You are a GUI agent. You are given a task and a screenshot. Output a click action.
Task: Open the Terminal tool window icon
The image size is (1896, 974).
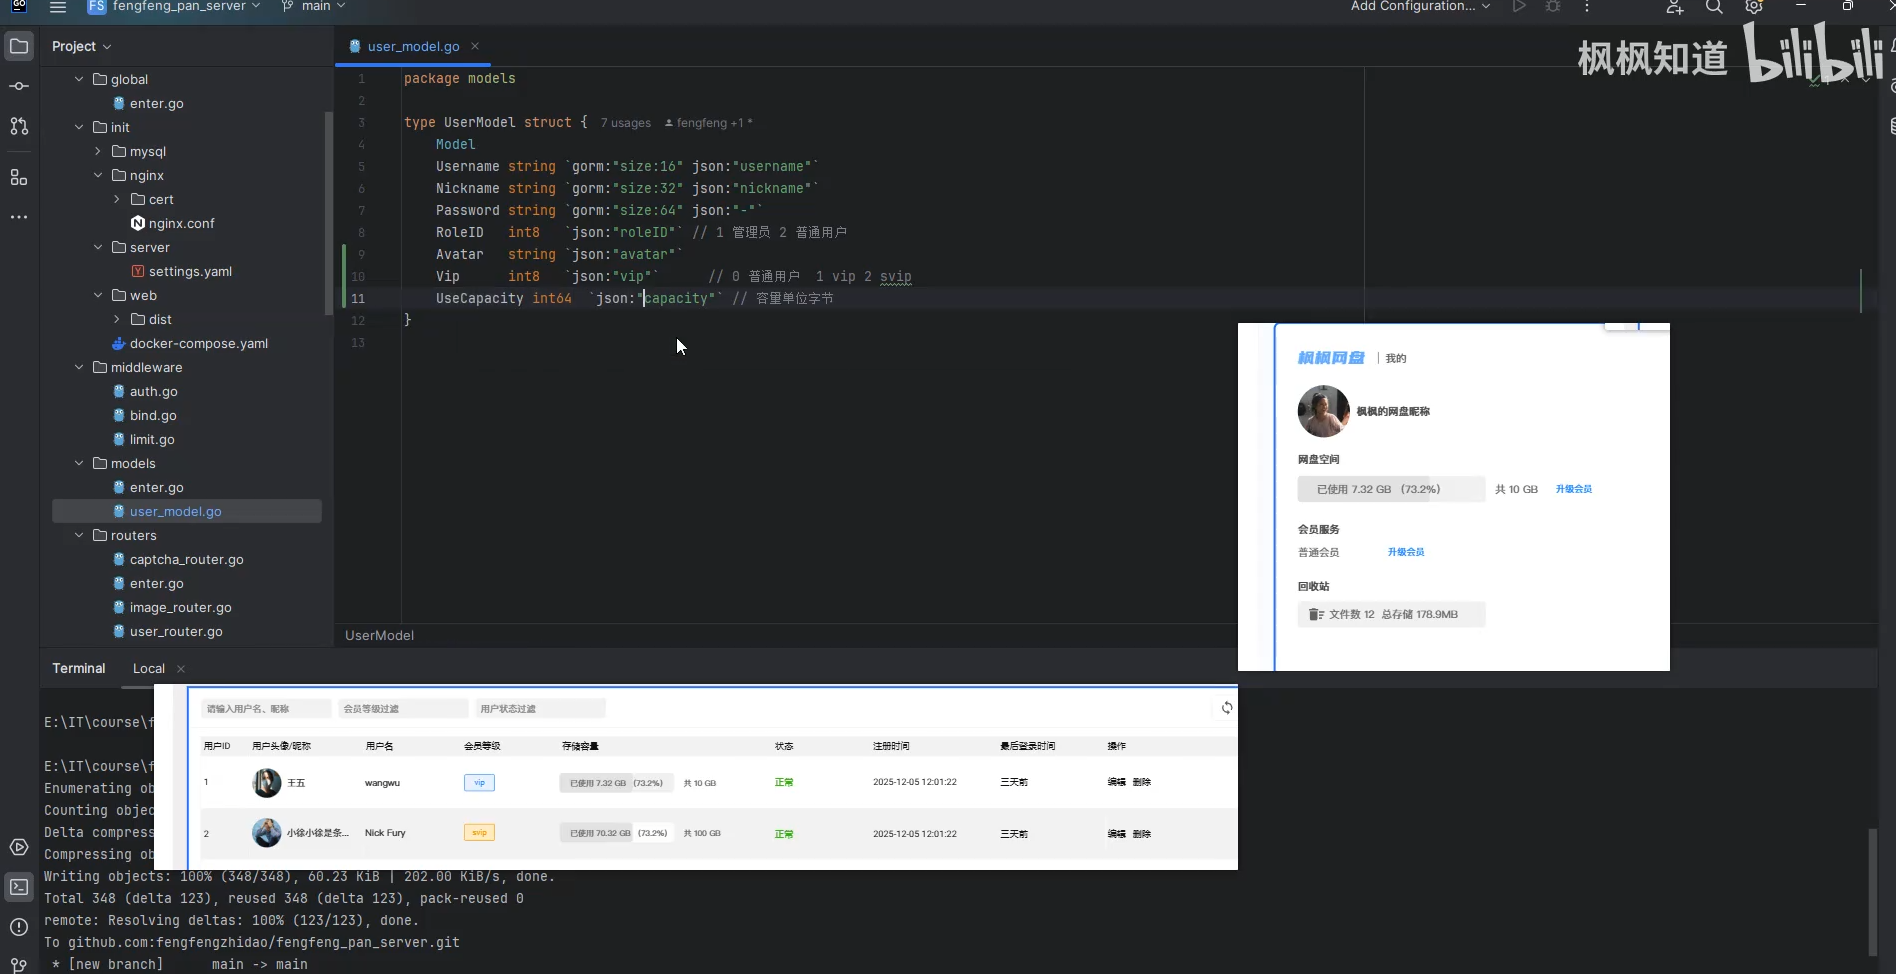point(19,887)
